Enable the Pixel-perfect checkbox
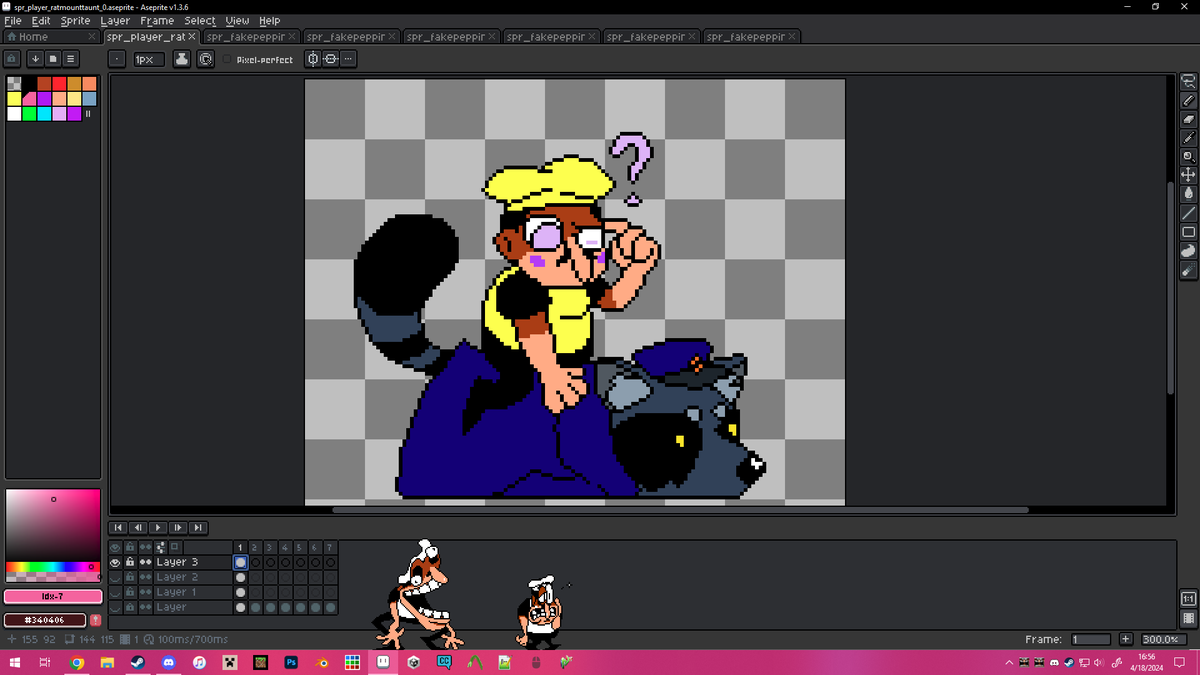This screenshot has height=675, width=1200. 228,59
